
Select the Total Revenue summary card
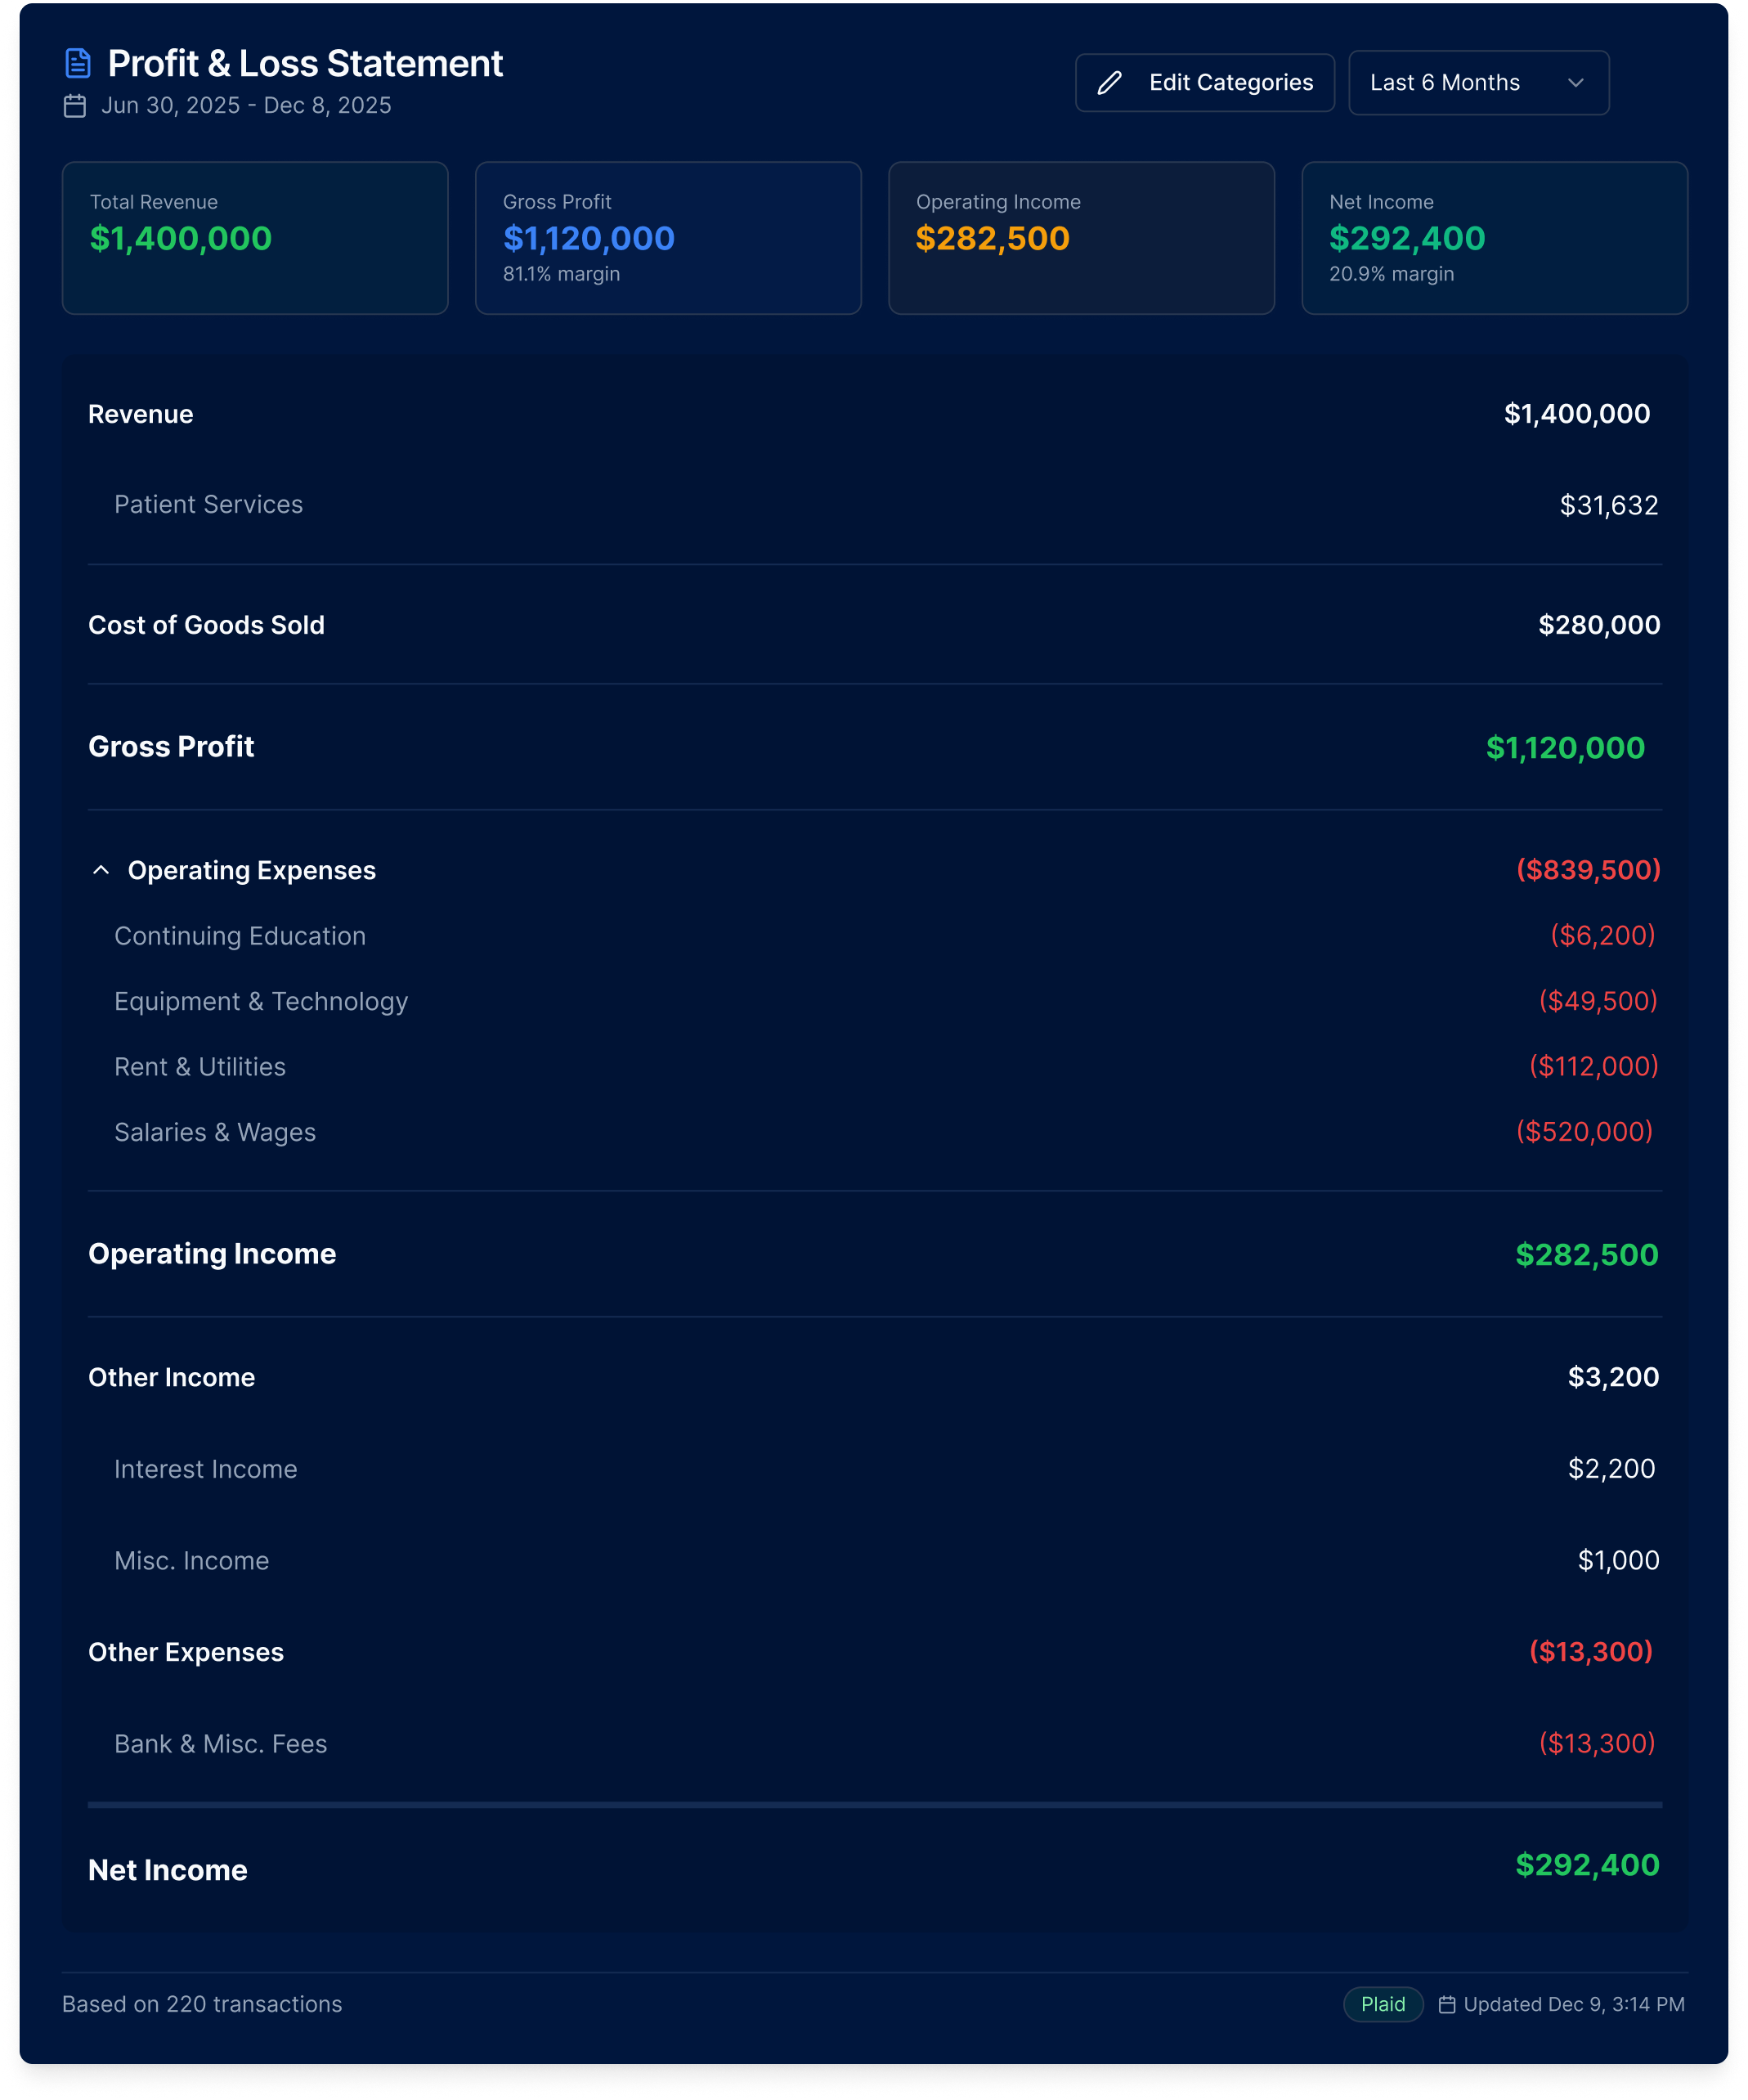tap(255, 238)
